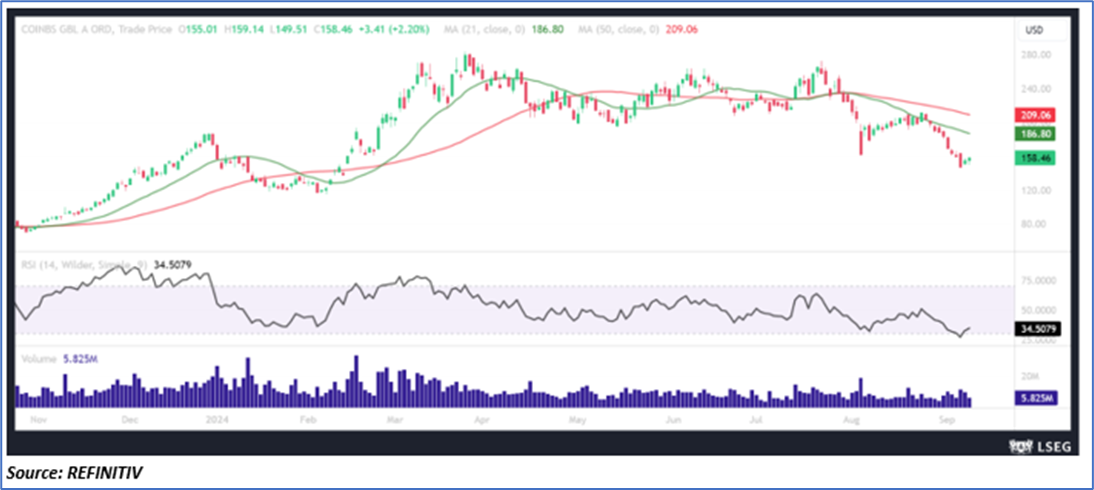Click the May date axis label

578,421
